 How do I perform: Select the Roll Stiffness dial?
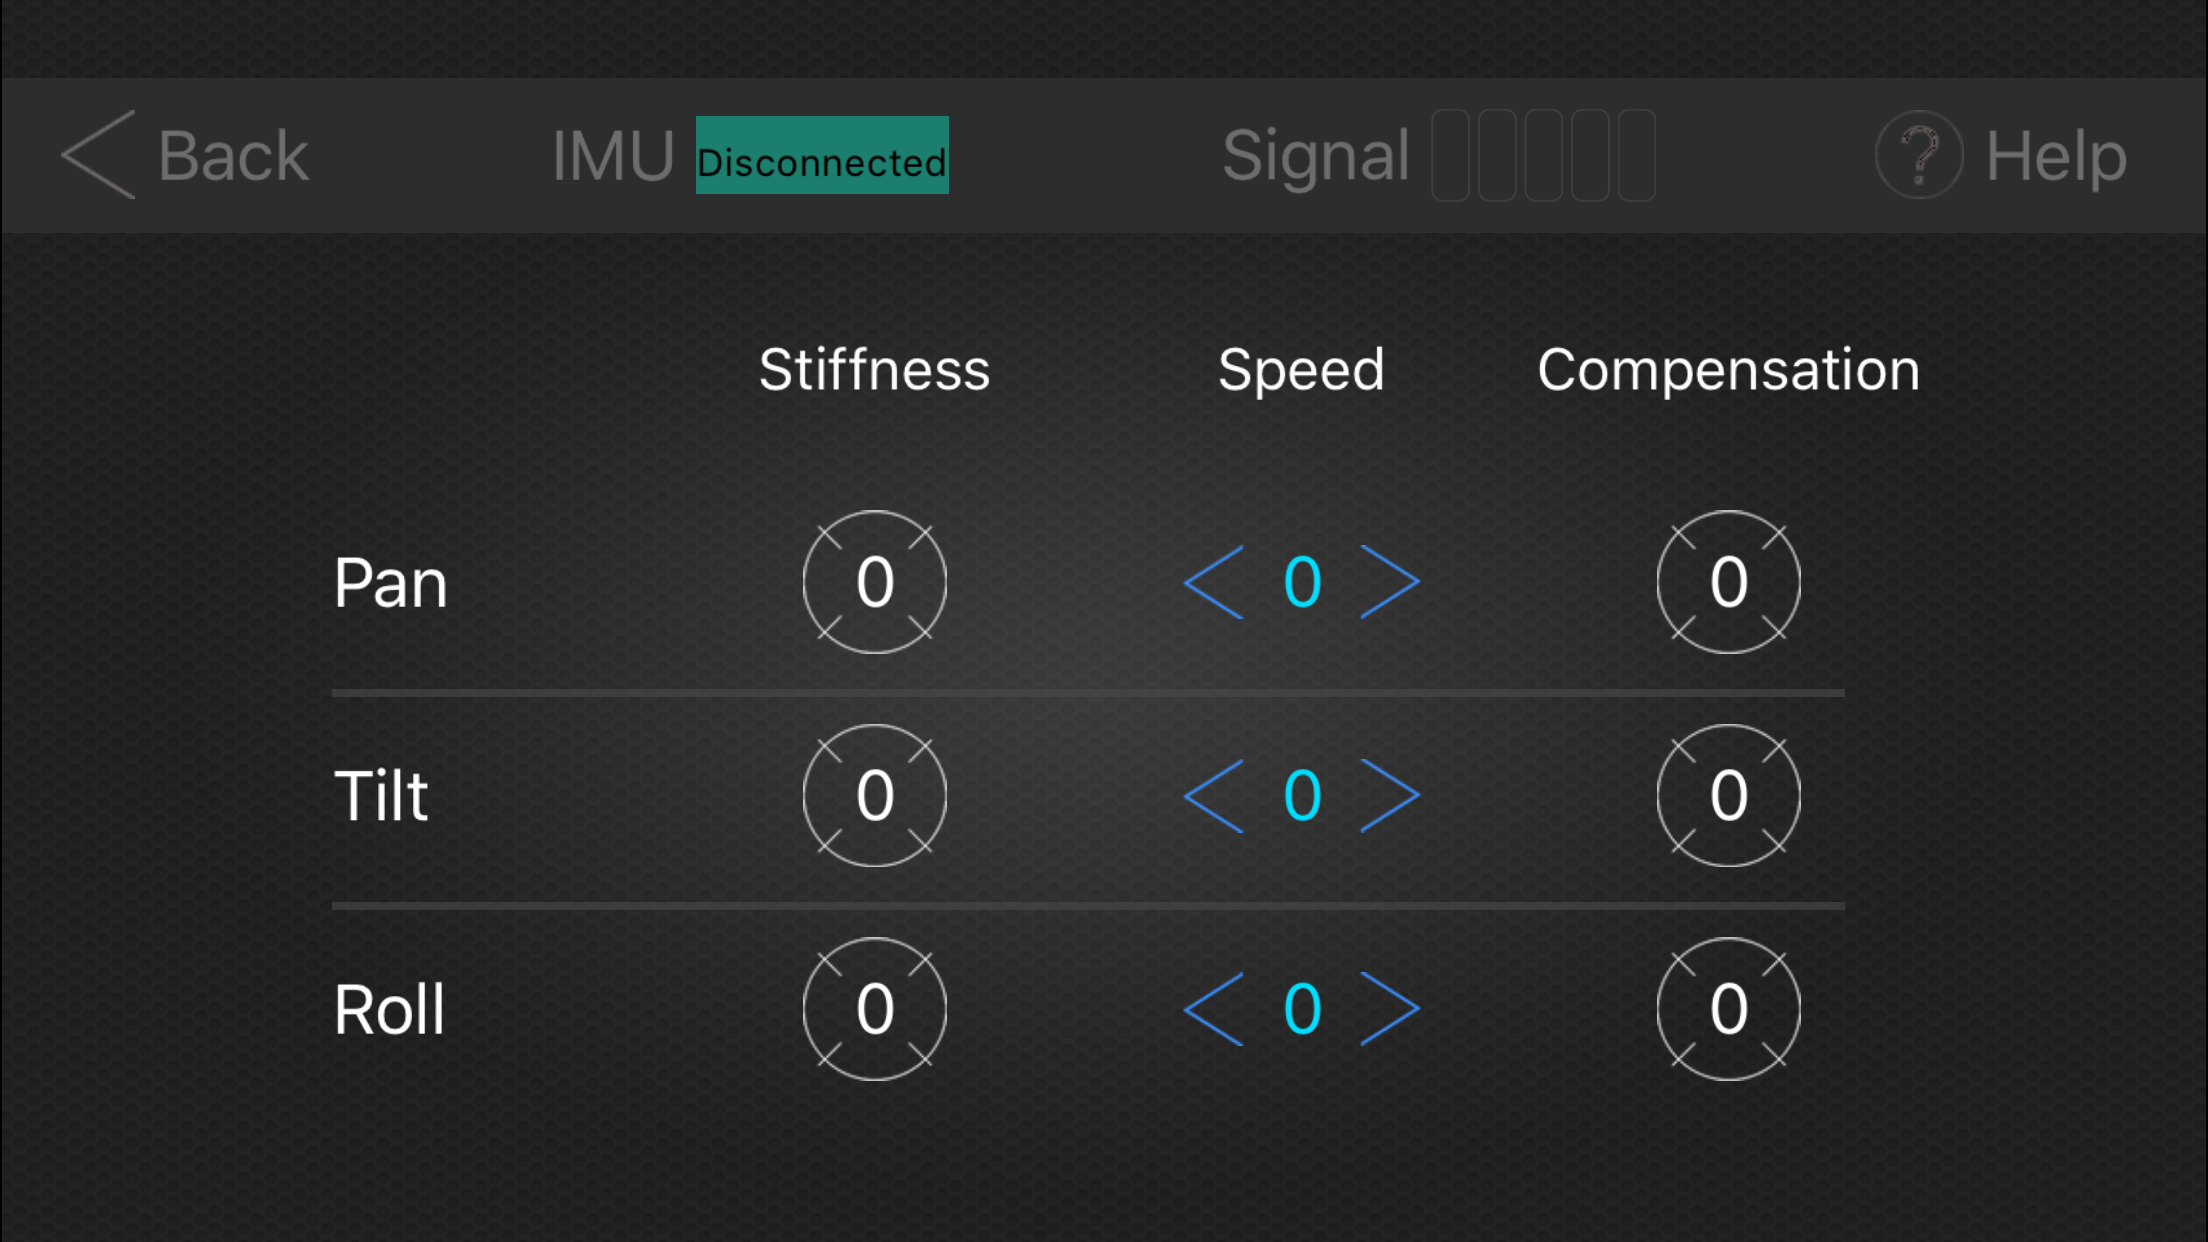coord(874,1009)
